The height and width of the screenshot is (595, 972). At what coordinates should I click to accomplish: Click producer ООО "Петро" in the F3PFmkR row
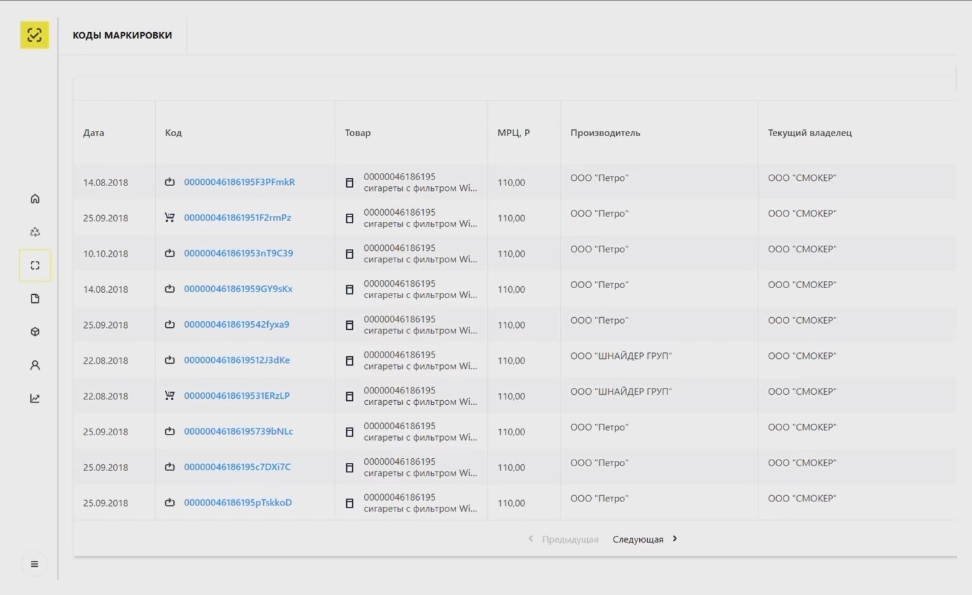click(x=599, y=178)
